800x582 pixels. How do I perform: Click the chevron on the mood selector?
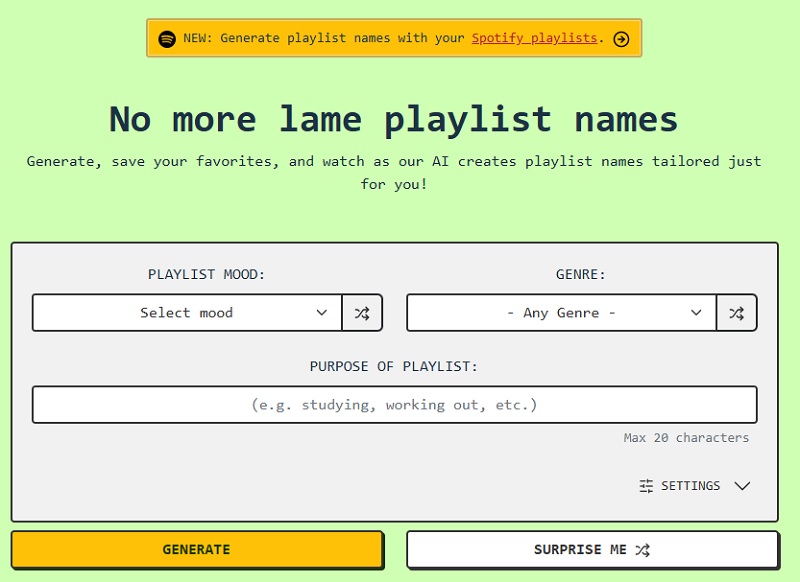point(322,312)
